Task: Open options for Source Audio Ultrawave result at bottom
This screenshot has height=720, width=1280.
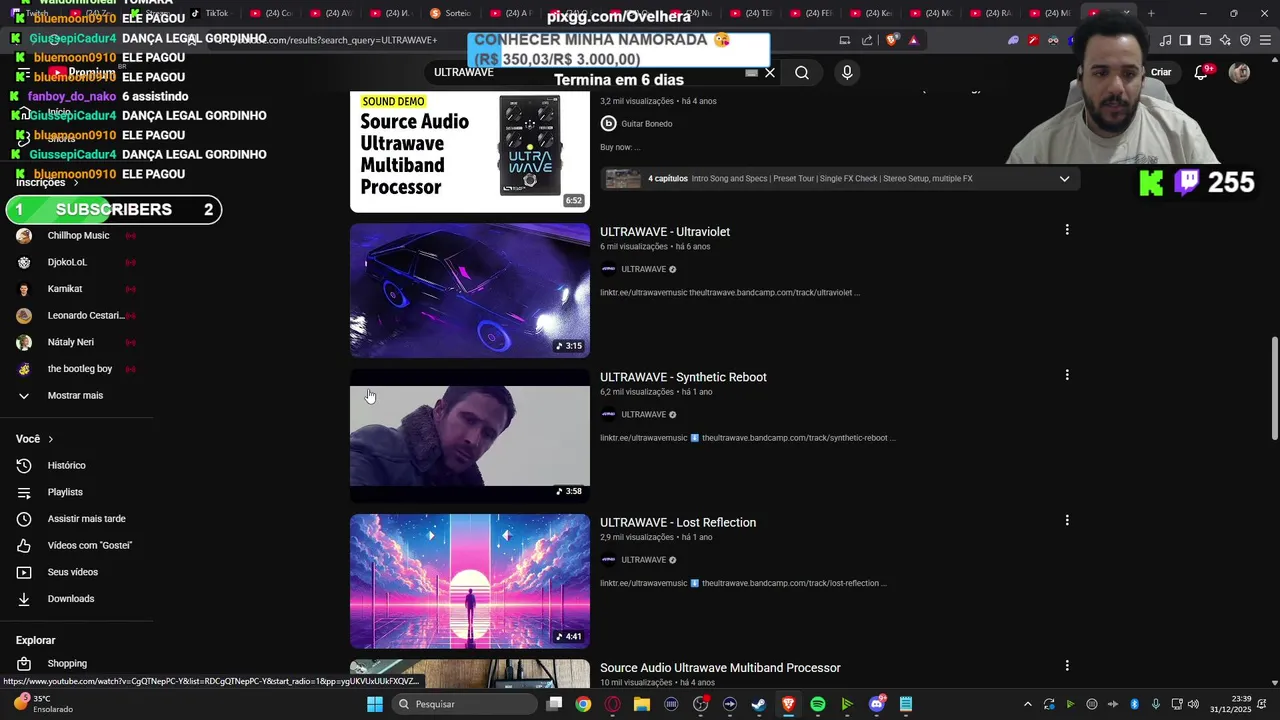Action: point(1067,666)
